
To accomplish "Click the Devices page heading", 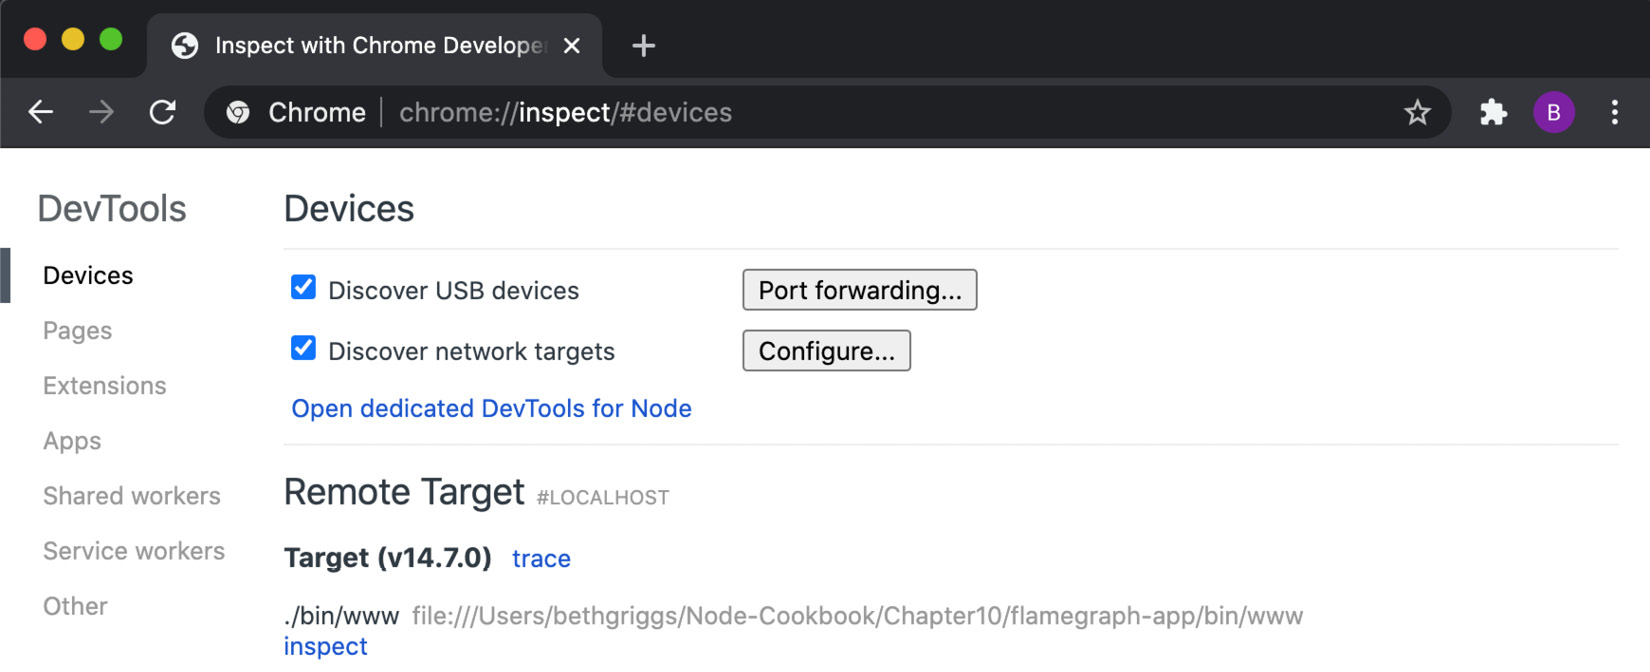I will [x=349, y=209].
